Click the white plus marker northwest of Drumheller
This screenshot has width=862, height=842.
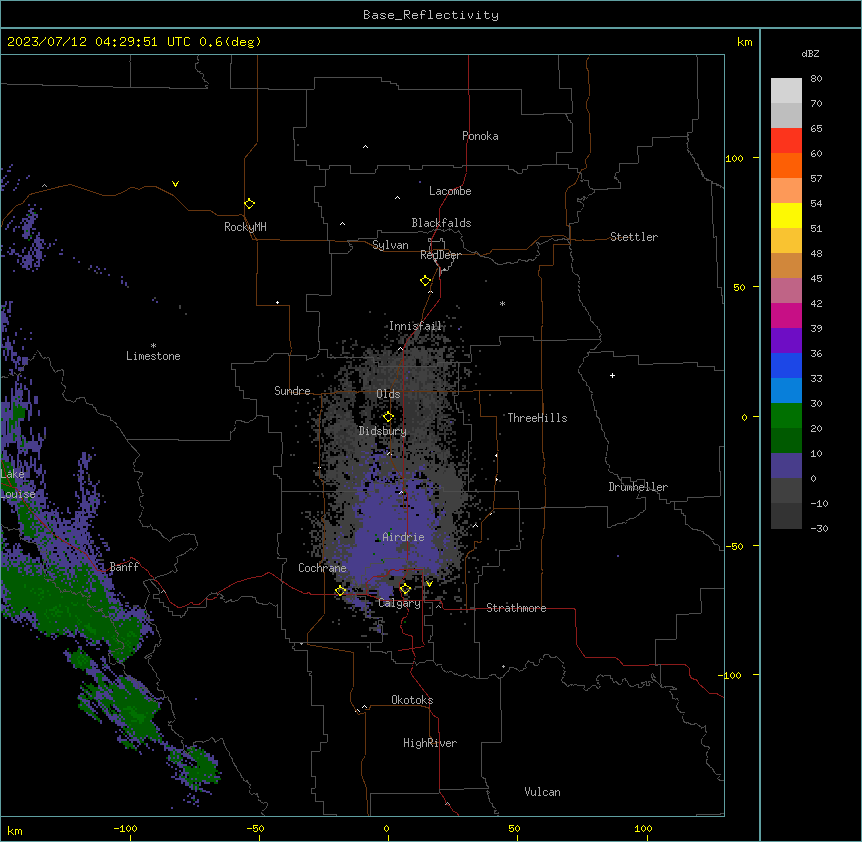[612, 375]
